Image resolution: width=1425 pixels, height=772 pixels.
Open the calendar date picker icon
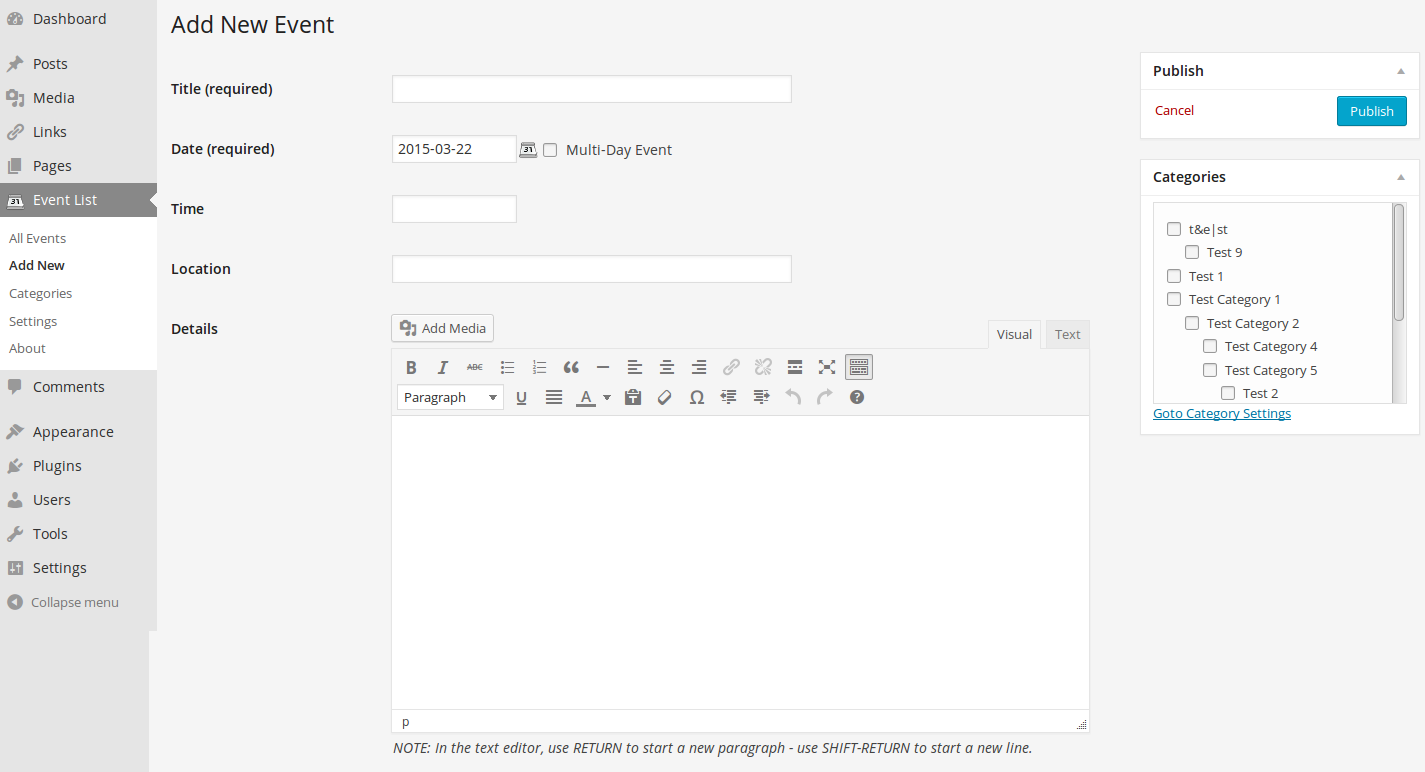pos(528,150)
